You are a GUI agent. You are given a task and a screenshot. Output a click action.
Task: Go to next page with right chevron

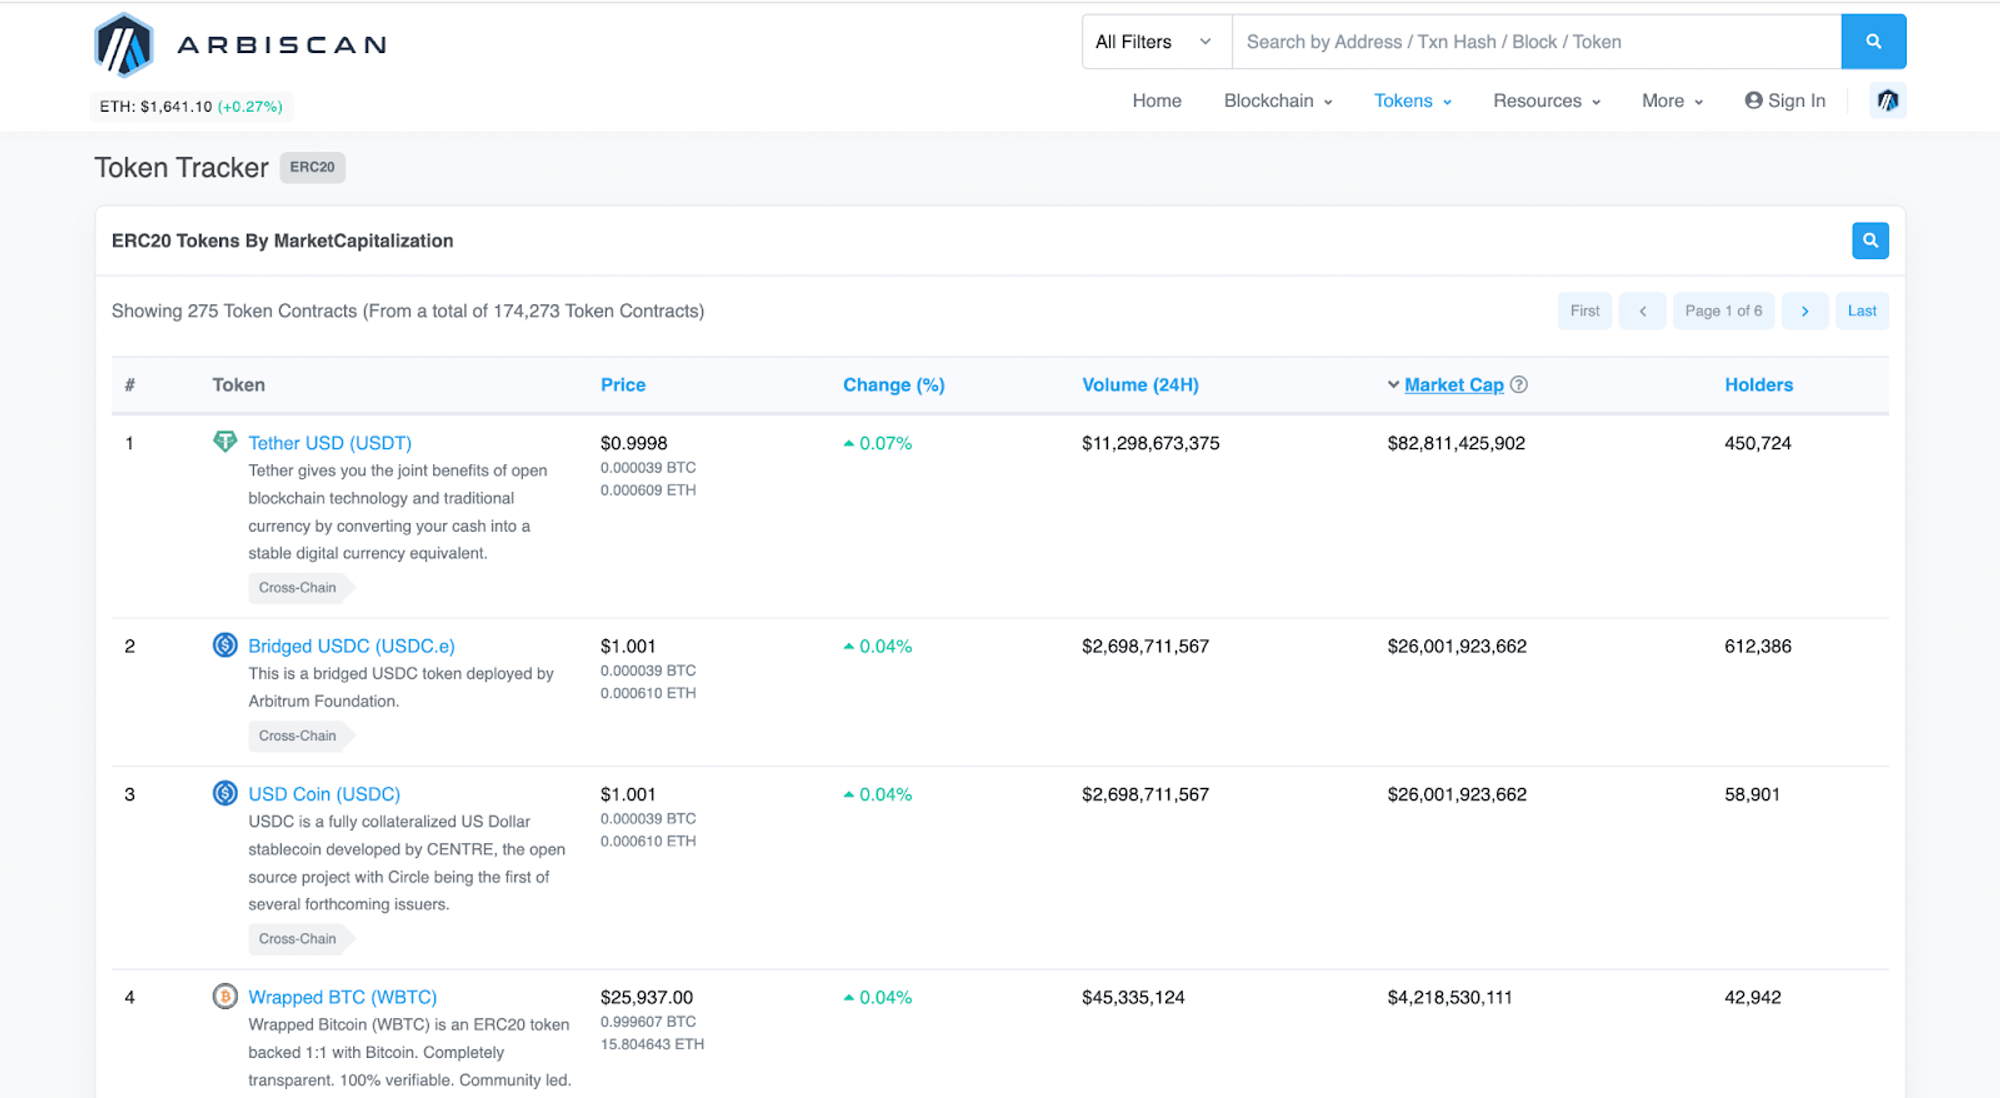pyautogui.click(x=1804, y=311)
